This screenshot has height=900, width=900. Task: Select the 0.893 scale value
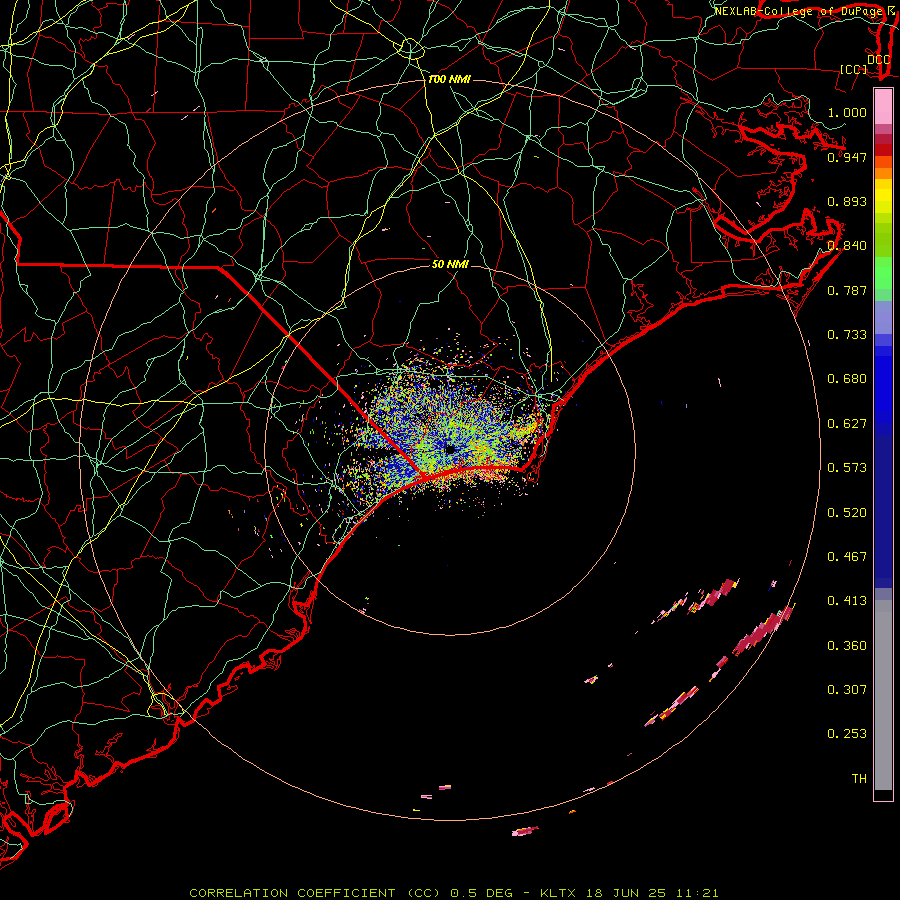pos(847,201)
